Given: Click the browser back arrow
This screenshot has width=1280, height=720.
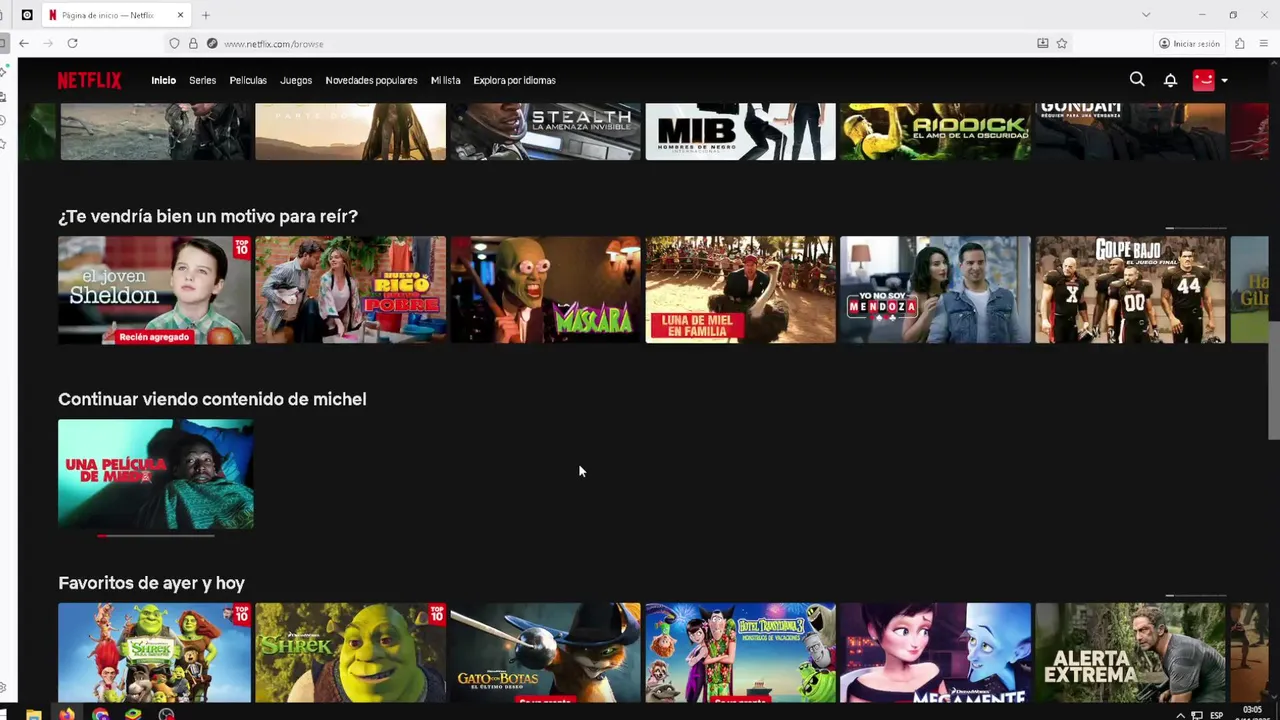Looking at the screenshot, I should coord(24,43).
